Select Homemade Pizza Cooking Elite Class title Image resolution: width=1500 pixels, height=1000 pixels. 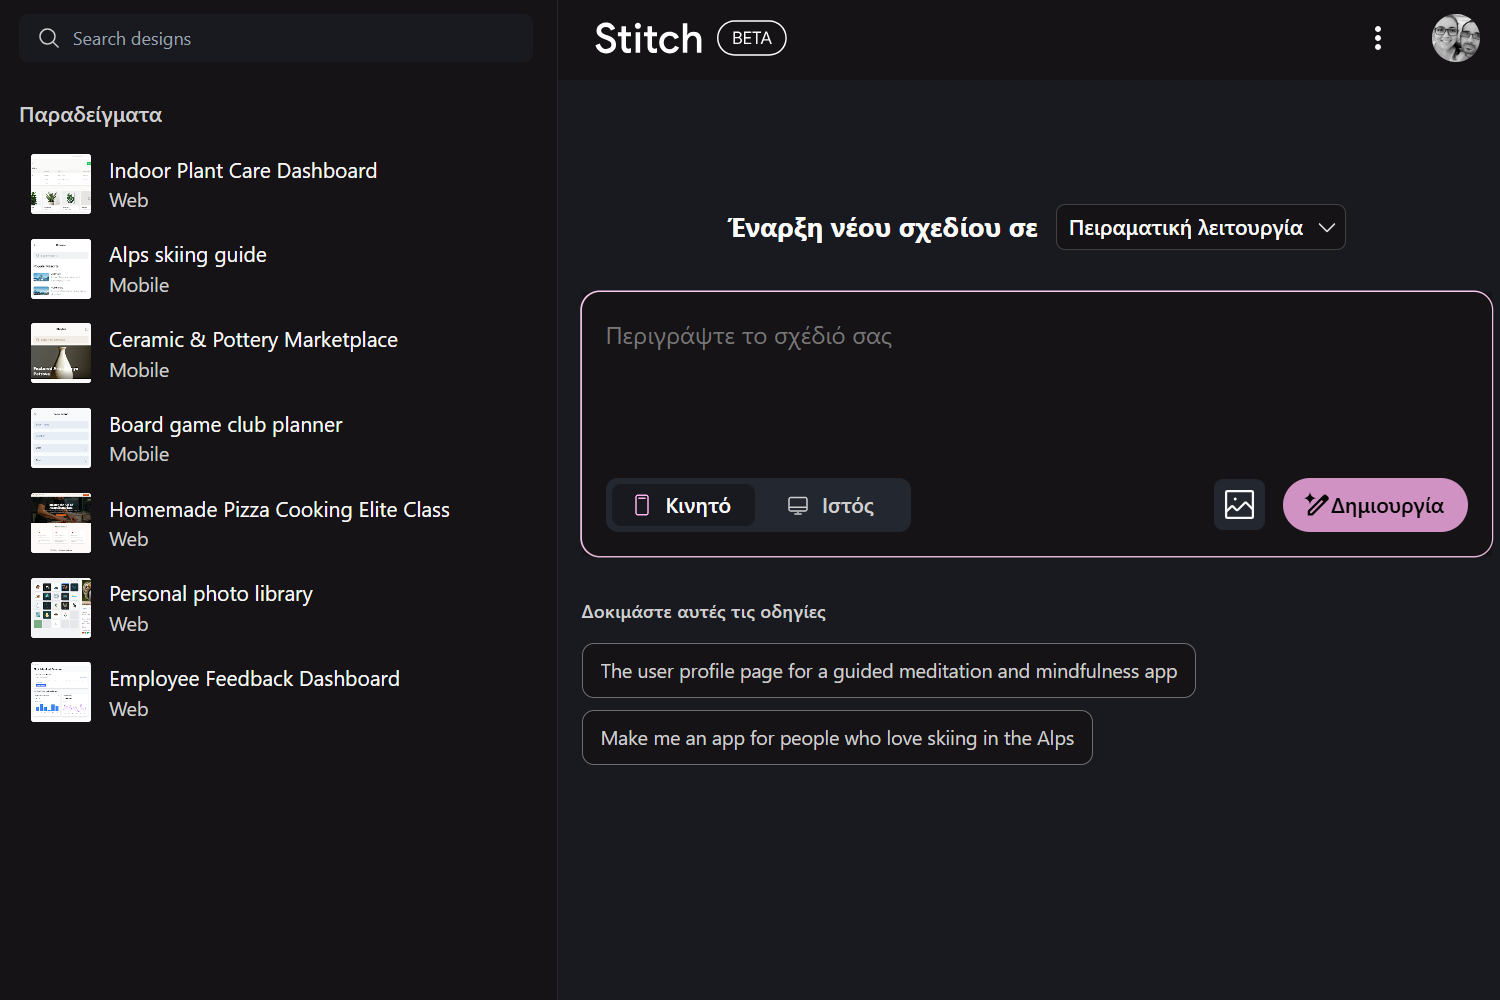(x=279, y=510)
